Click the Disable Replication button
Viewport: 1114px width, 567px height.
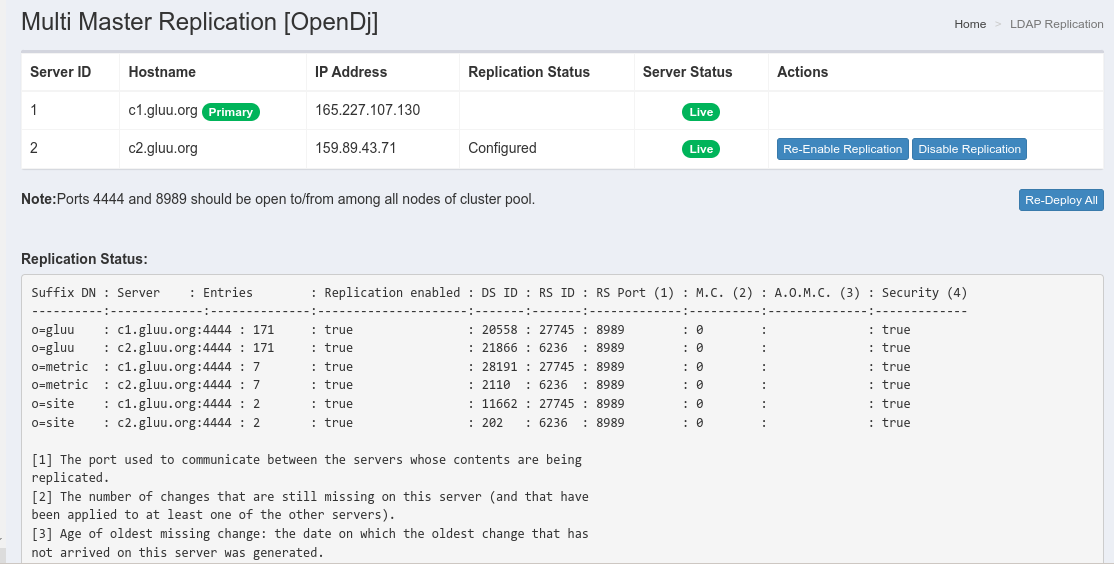[x=969, y=149]
